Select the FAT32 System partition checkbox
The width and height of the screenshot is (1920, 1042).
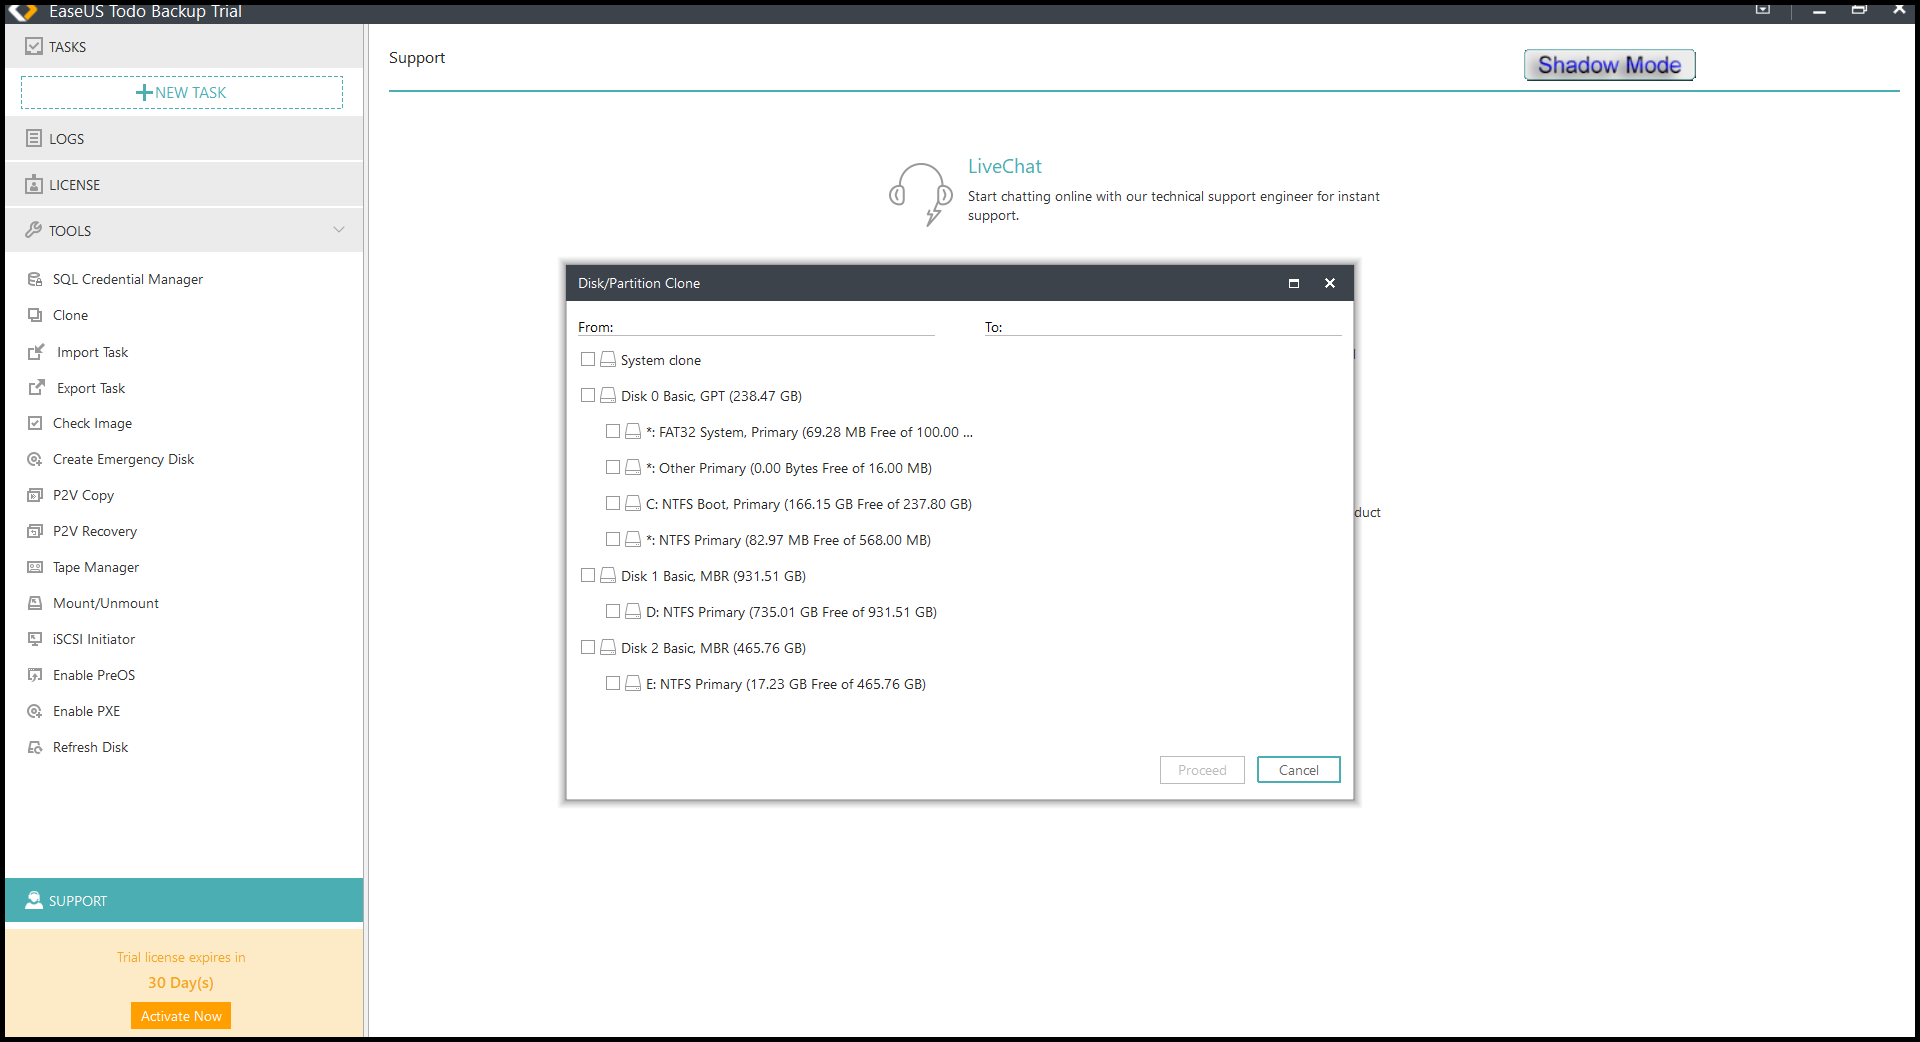point(613,431)
